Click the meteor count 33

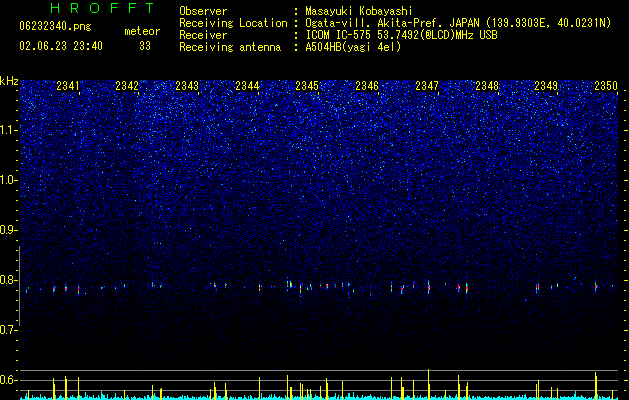(145, 46)
